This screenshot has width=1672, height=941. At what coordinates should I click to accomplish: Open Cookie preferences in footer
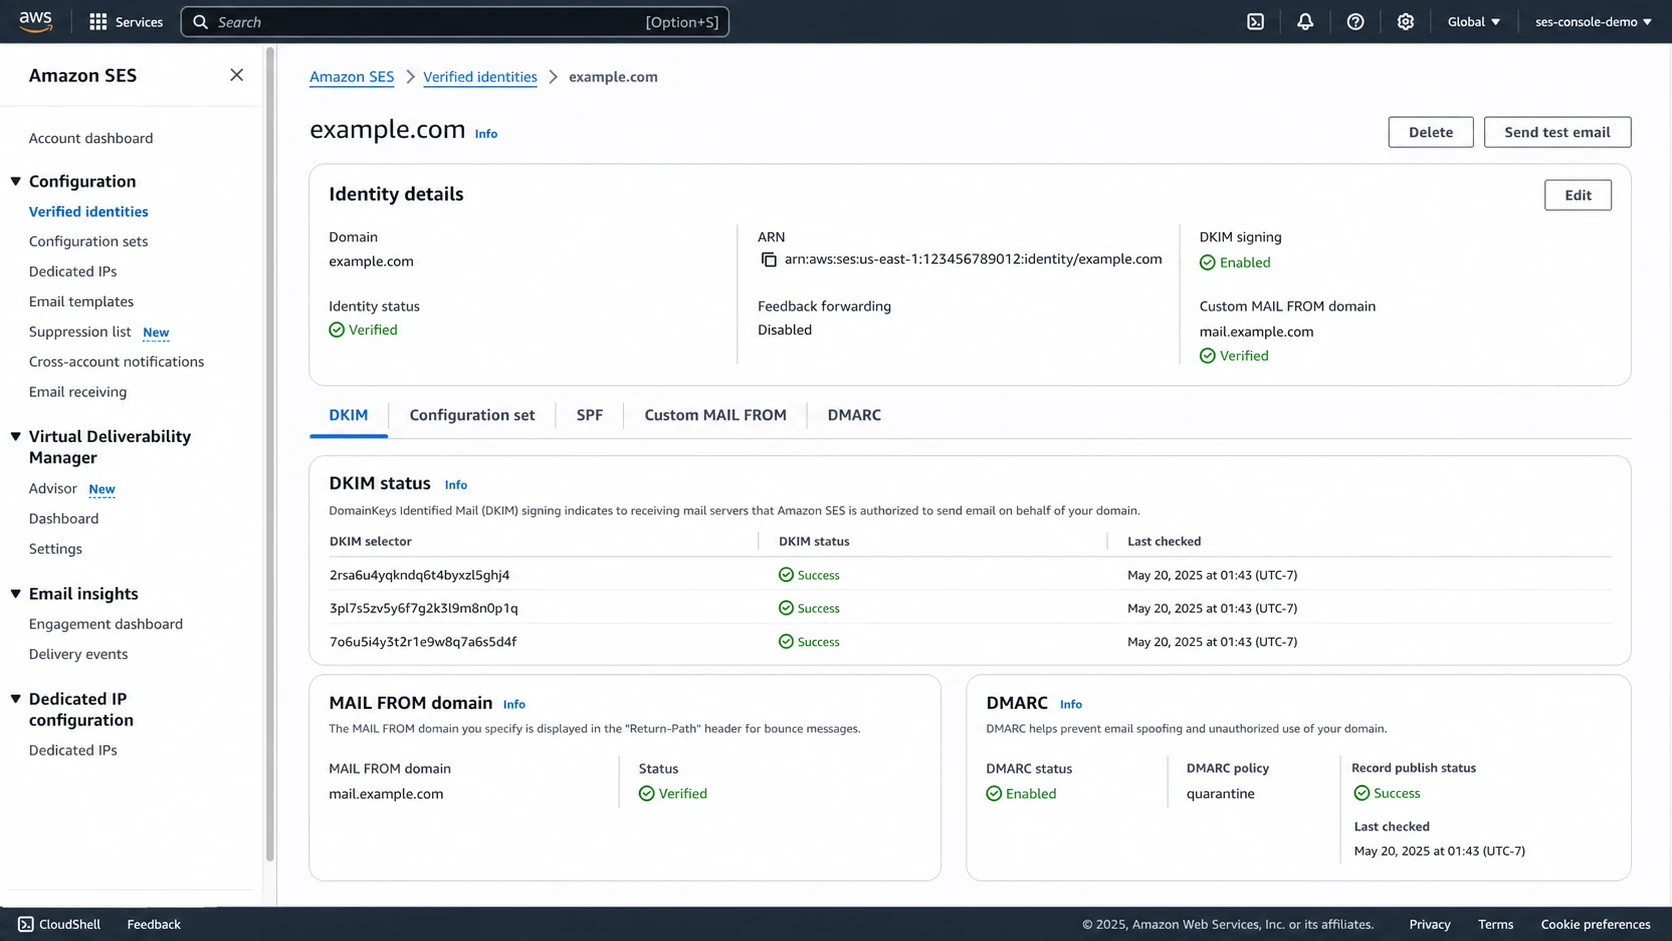coord(1595,924)
